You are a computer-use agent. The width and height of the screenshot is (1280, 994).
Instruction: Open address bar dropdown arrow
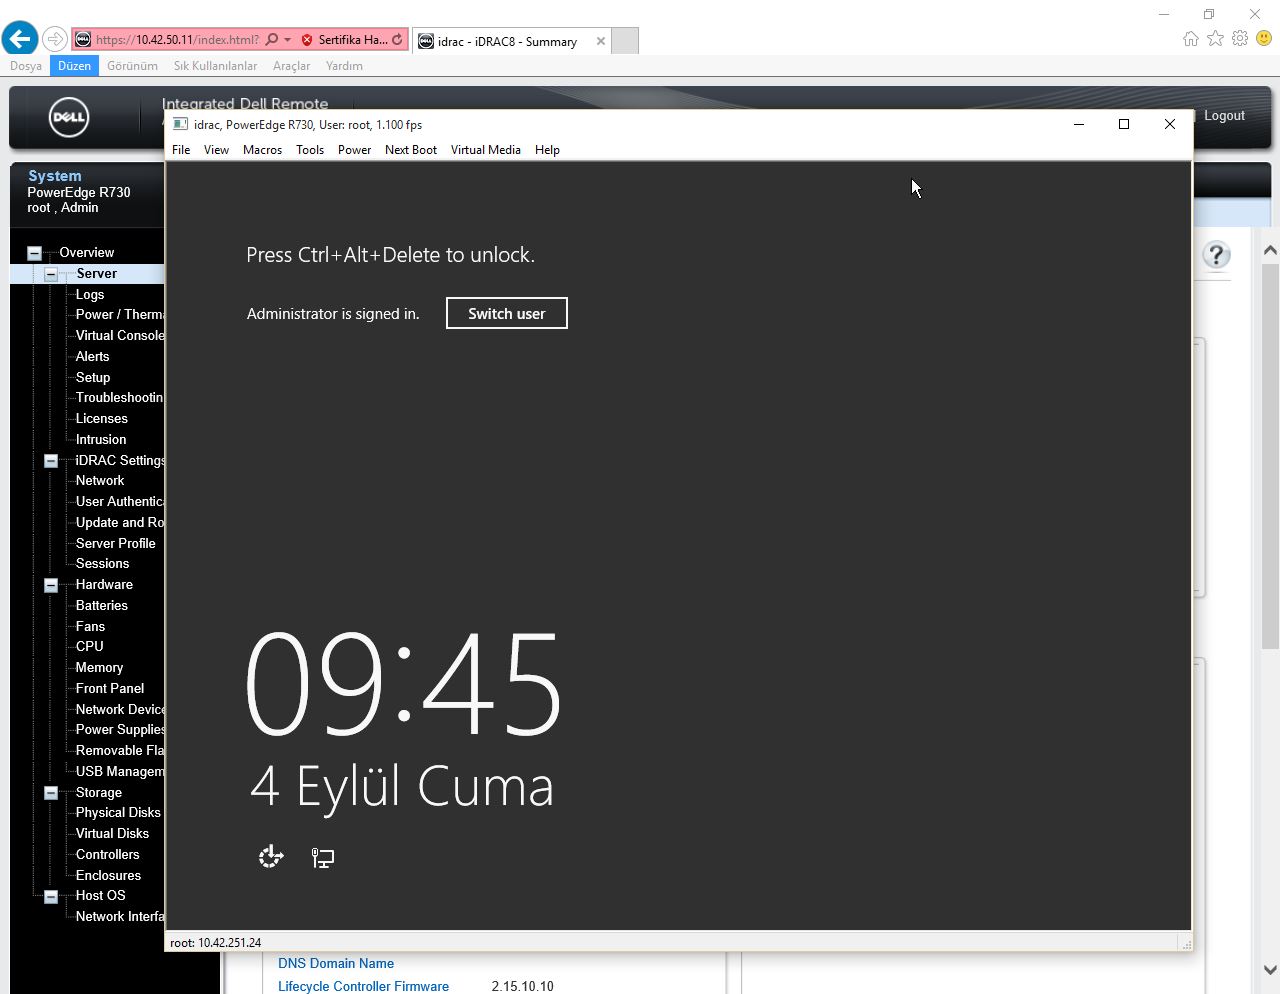click(288, 40)
